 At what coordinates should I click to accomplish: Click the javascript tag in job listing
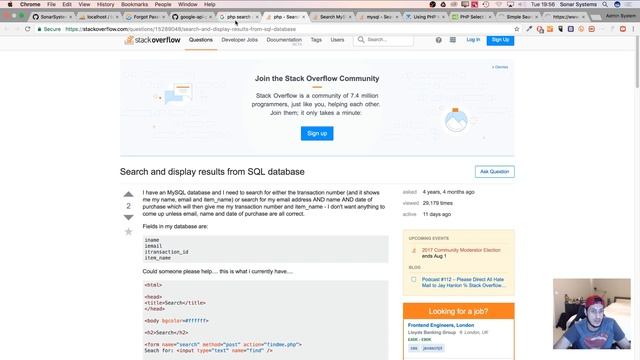(x=433, y=348)
